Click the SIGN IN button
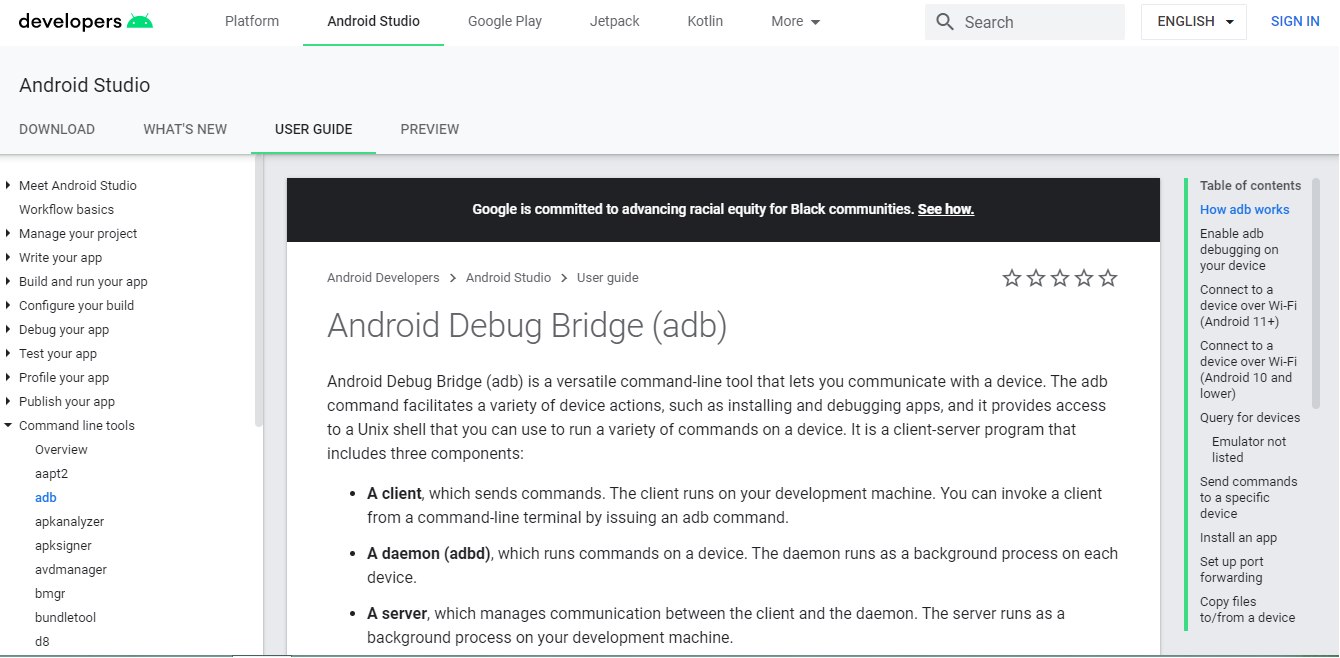The width and height of the screenshot is (1340, 658). click(x=1295, y=21)
